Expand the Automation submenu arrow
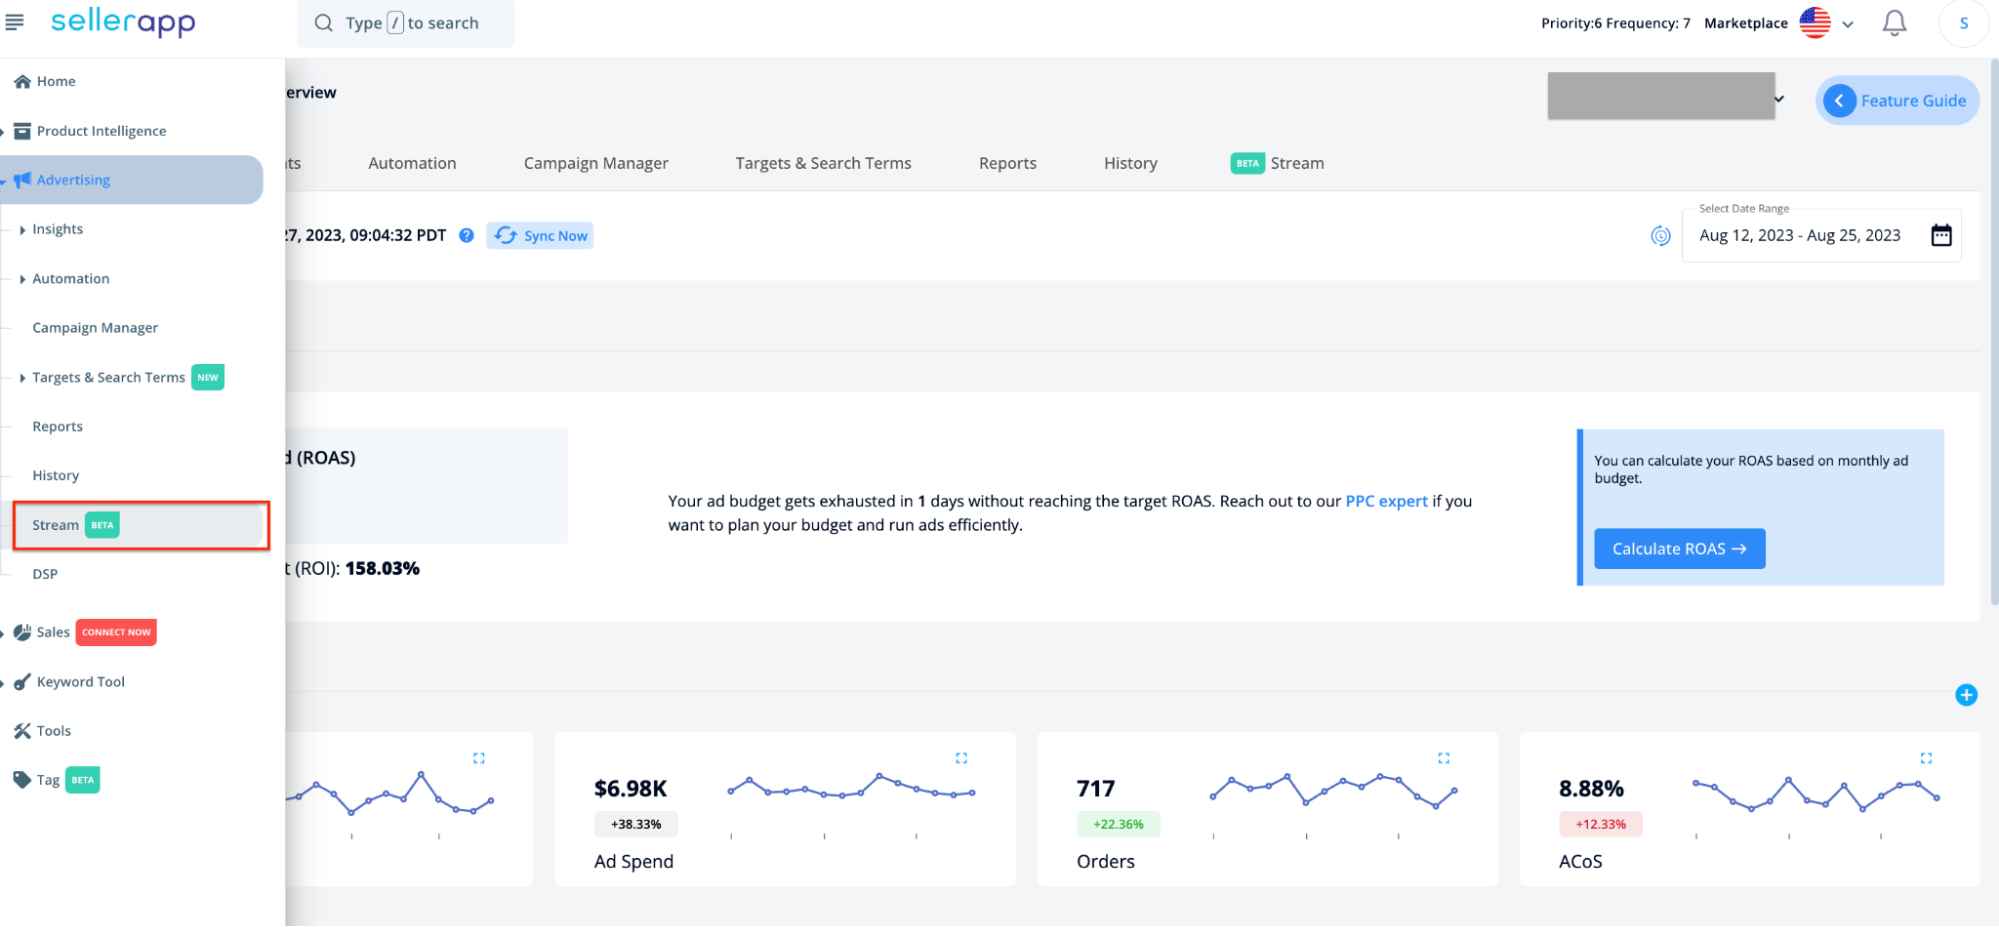 point(22,279)
